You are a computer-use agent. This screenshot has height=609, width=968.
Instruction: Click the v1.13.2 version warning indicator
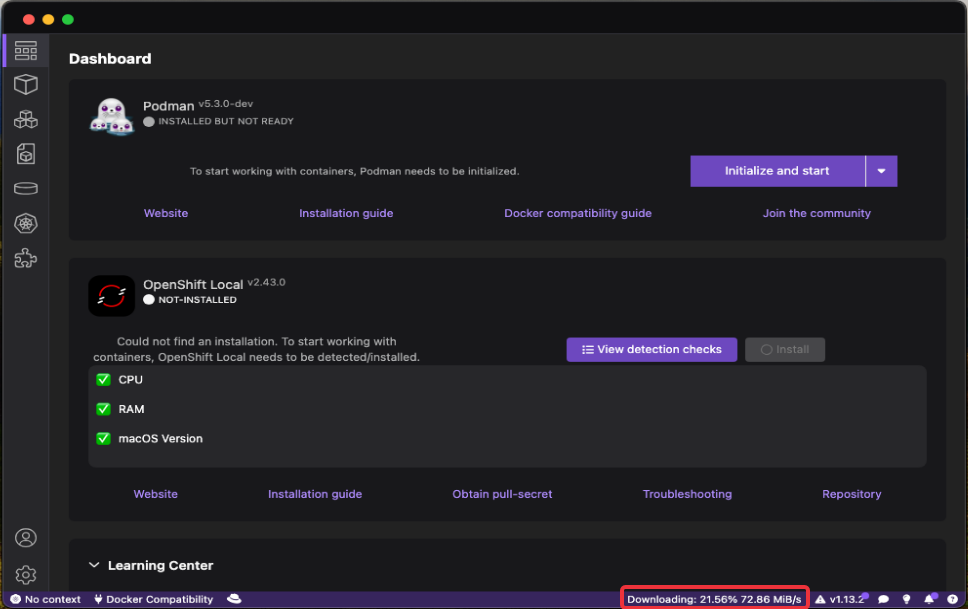click(840, 599)
